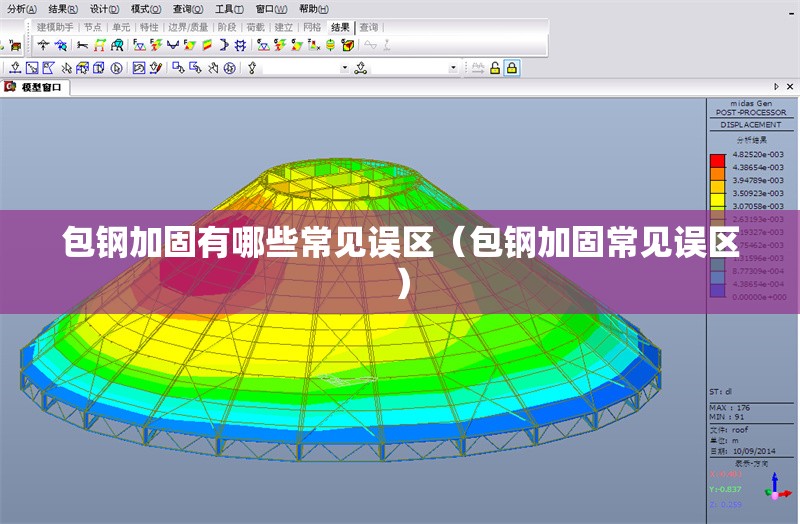Open the node number combo box dropdown arrow
This screenshot has height=524, width=800.
coord(345,68)
